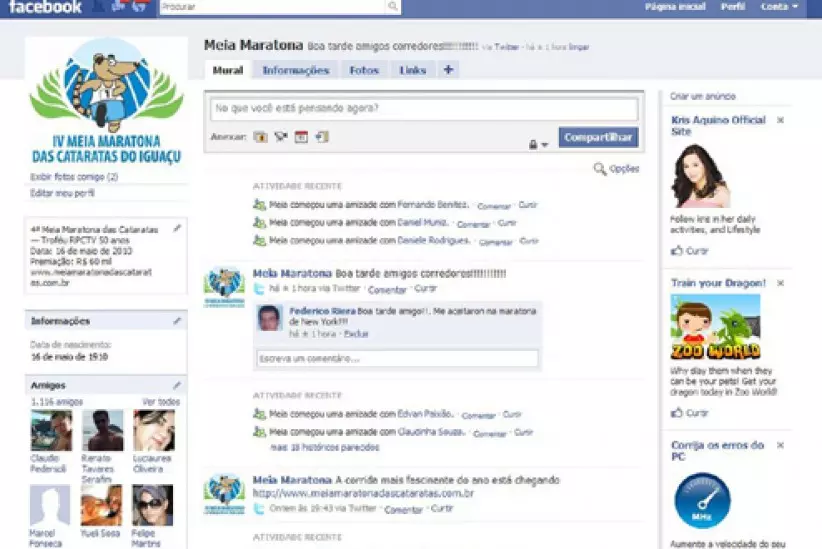Click the attach event calendar icon
The width and height of the screenshot is (822, 549).
[x=300, y=137]
